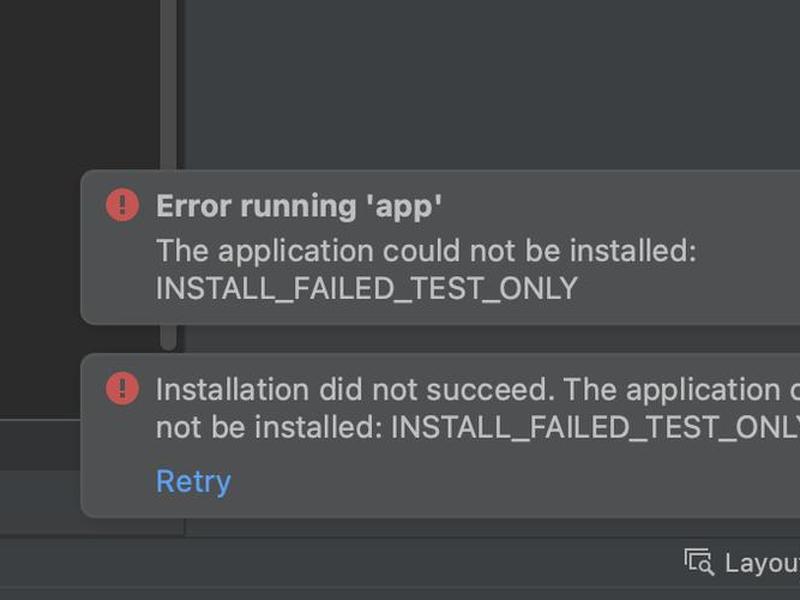Click the vertical scrollbar thumb above the notifications
Viewport: 800px width, 600px height.
169,84
